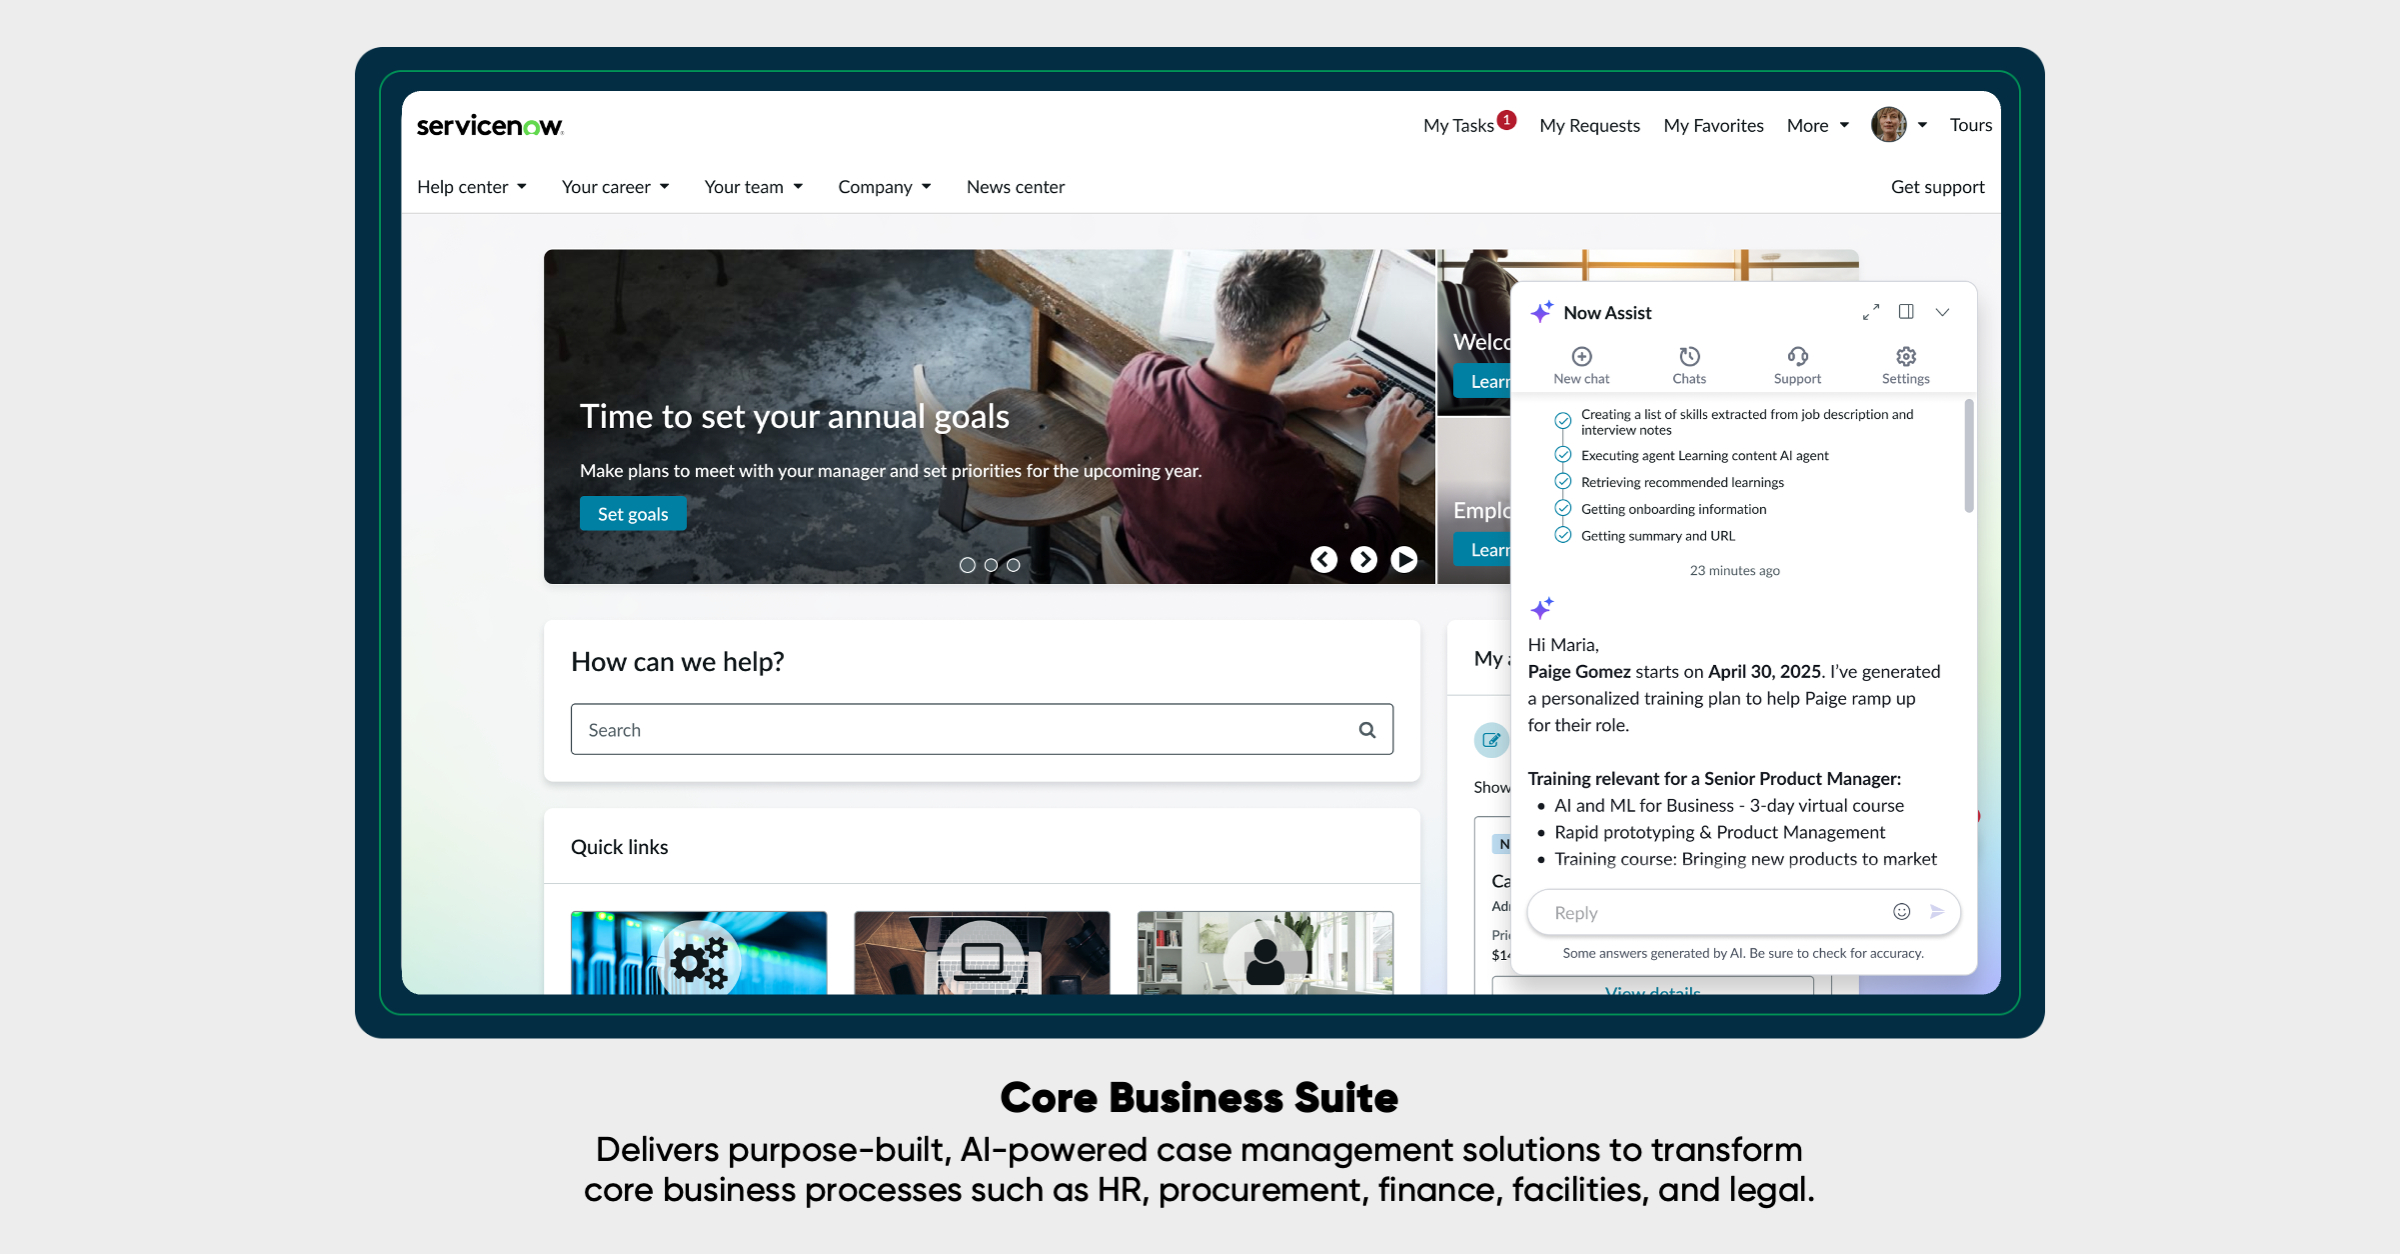Expand the More menu in header
The image size is (2400, 1254).
coord(1817,126)
